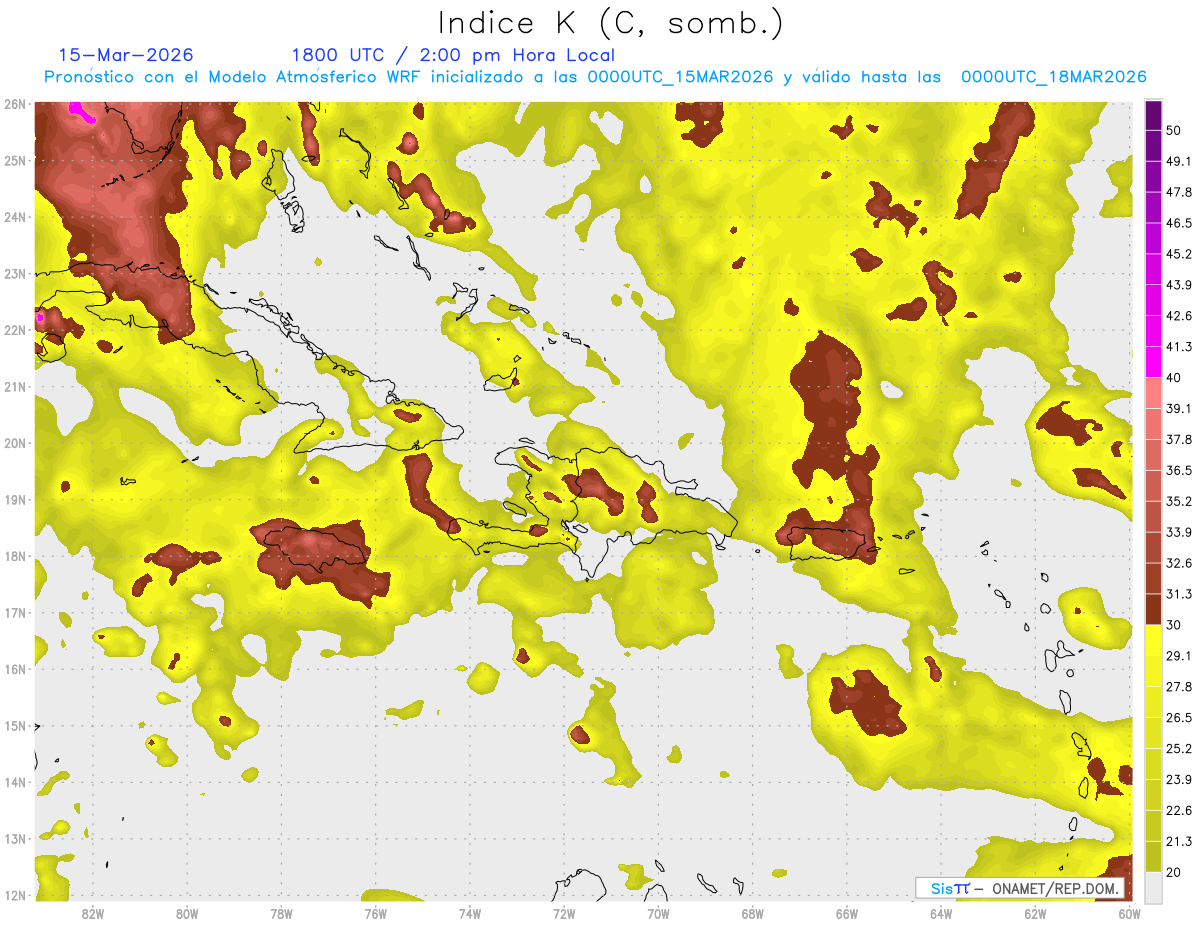Click the 80W longitude label

click(186, 913)
